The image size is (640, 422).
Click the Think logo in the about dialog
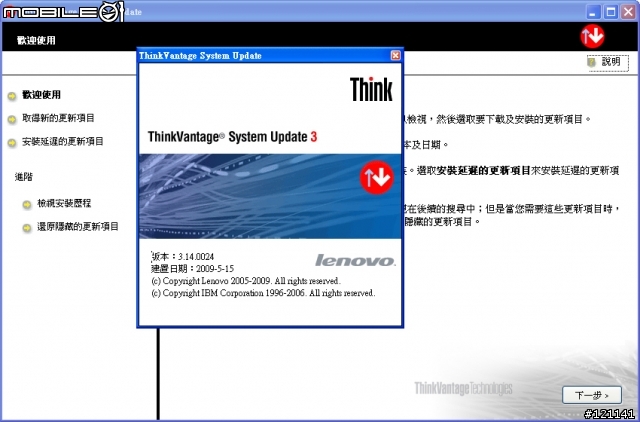[371, 89]
